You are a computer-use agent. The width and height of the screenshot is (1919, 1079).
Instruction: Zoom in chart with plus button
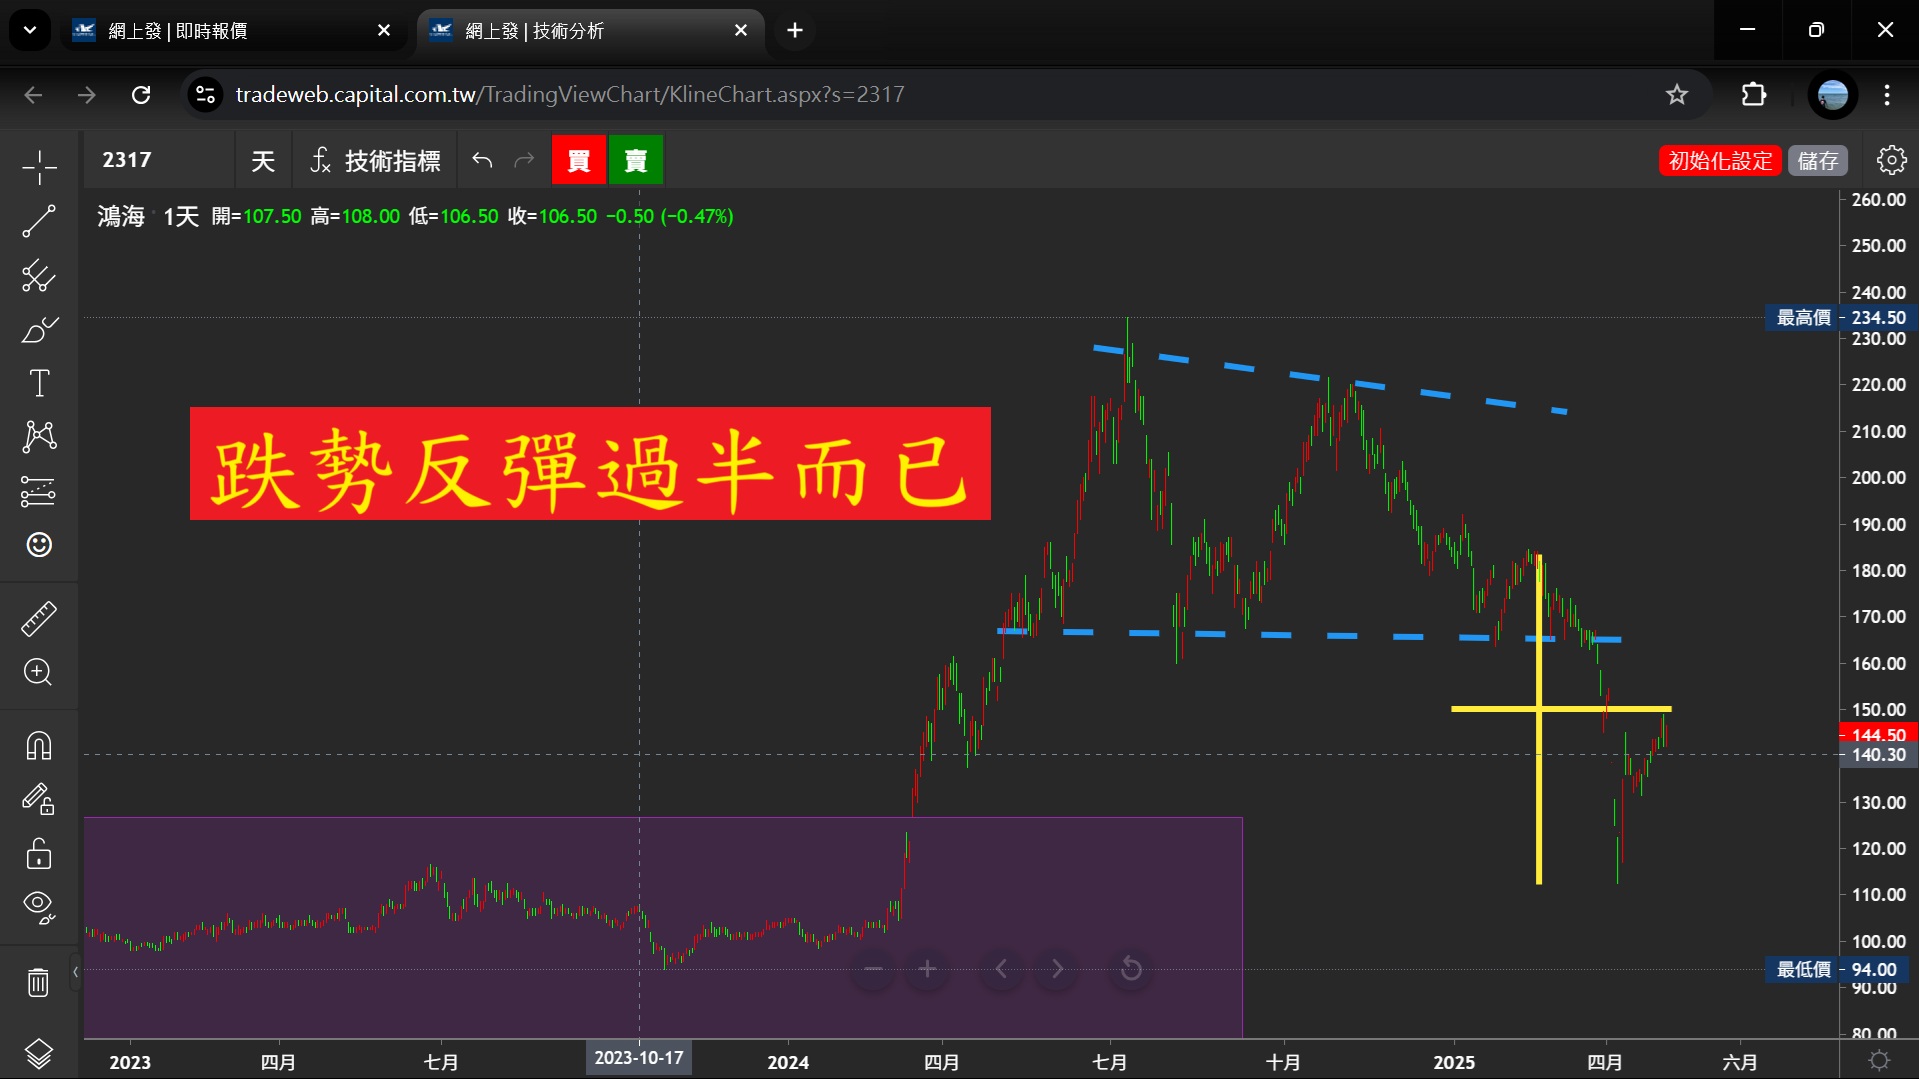pos(927,969)
